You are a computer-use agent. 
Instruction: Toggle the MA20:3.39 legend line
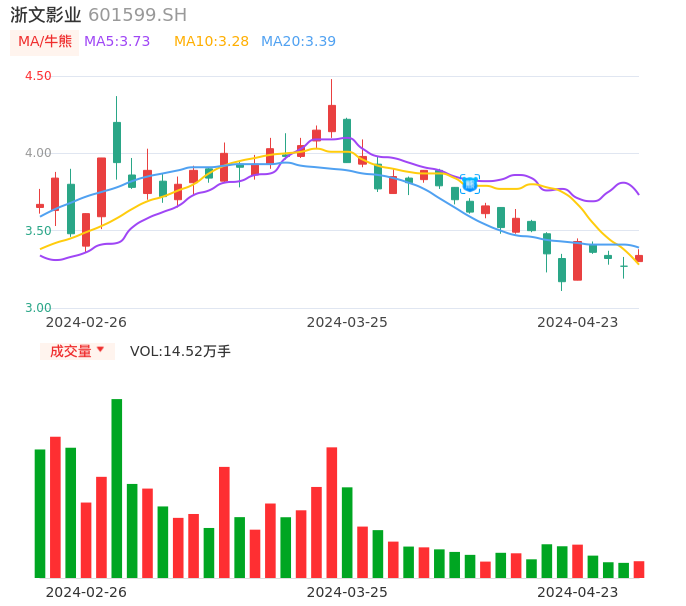coord(298,42)
